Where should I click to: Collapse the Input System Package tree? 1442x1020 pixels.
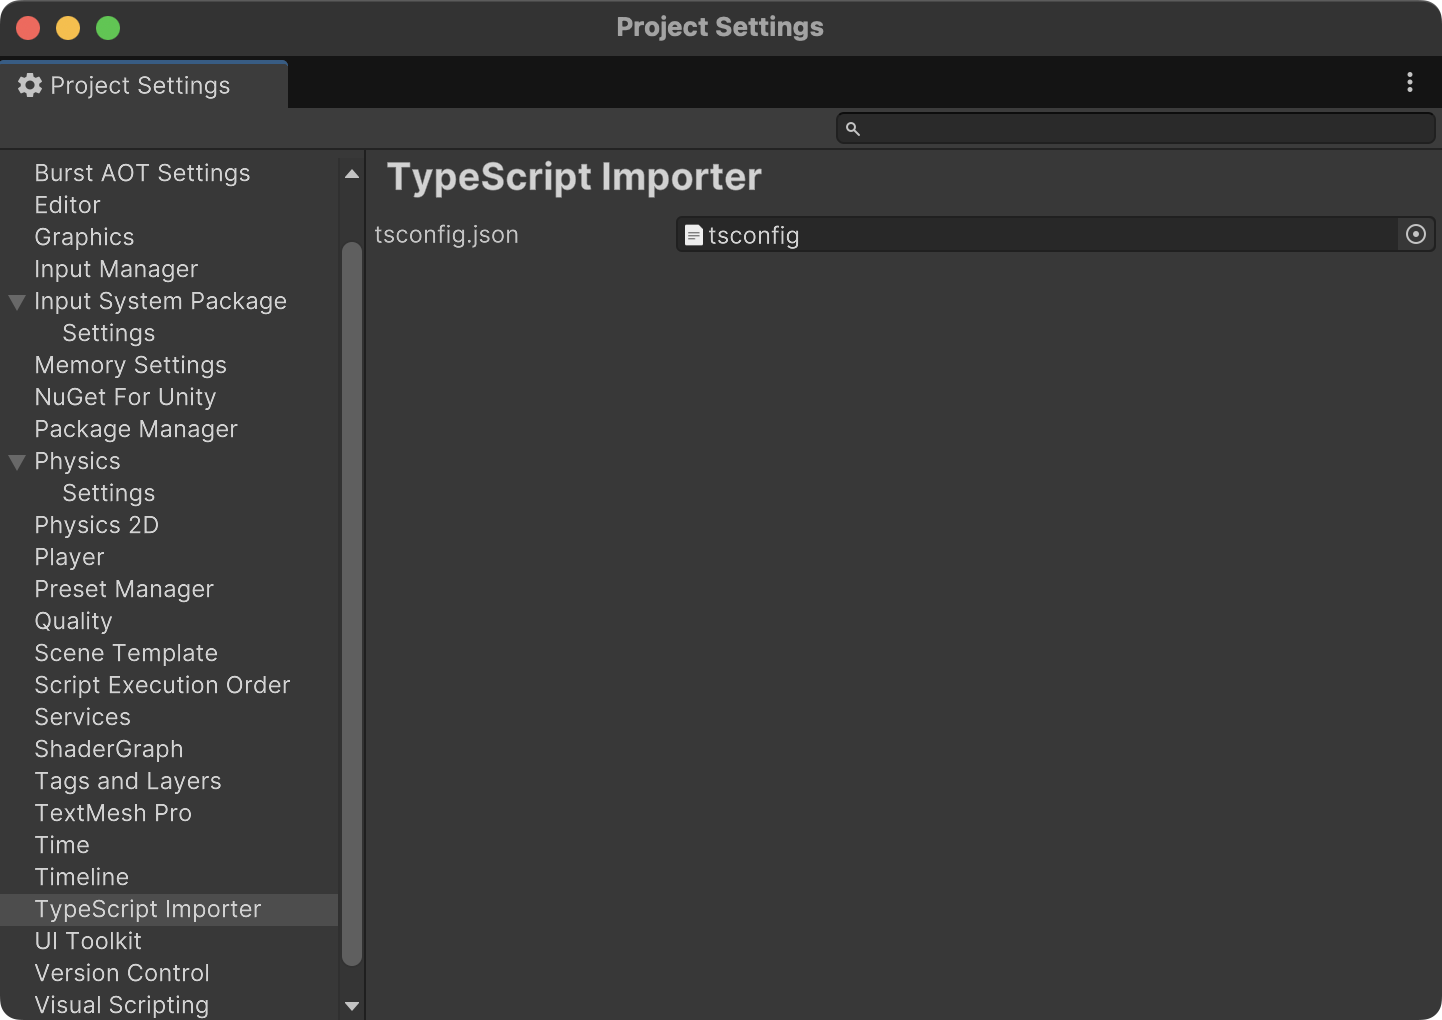point(17,302)
